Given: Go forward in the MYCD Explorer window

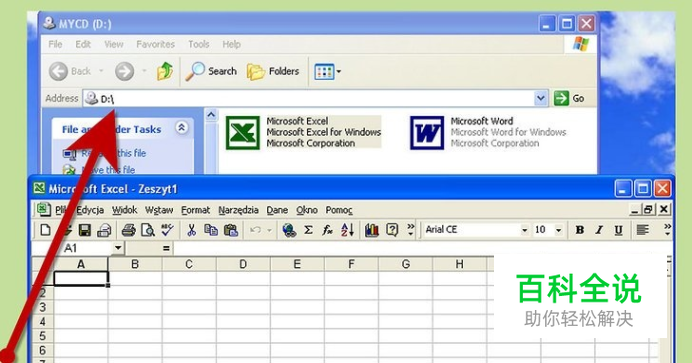Looking at the screenshot, I should pyautogui.click(x=124, y=71).
